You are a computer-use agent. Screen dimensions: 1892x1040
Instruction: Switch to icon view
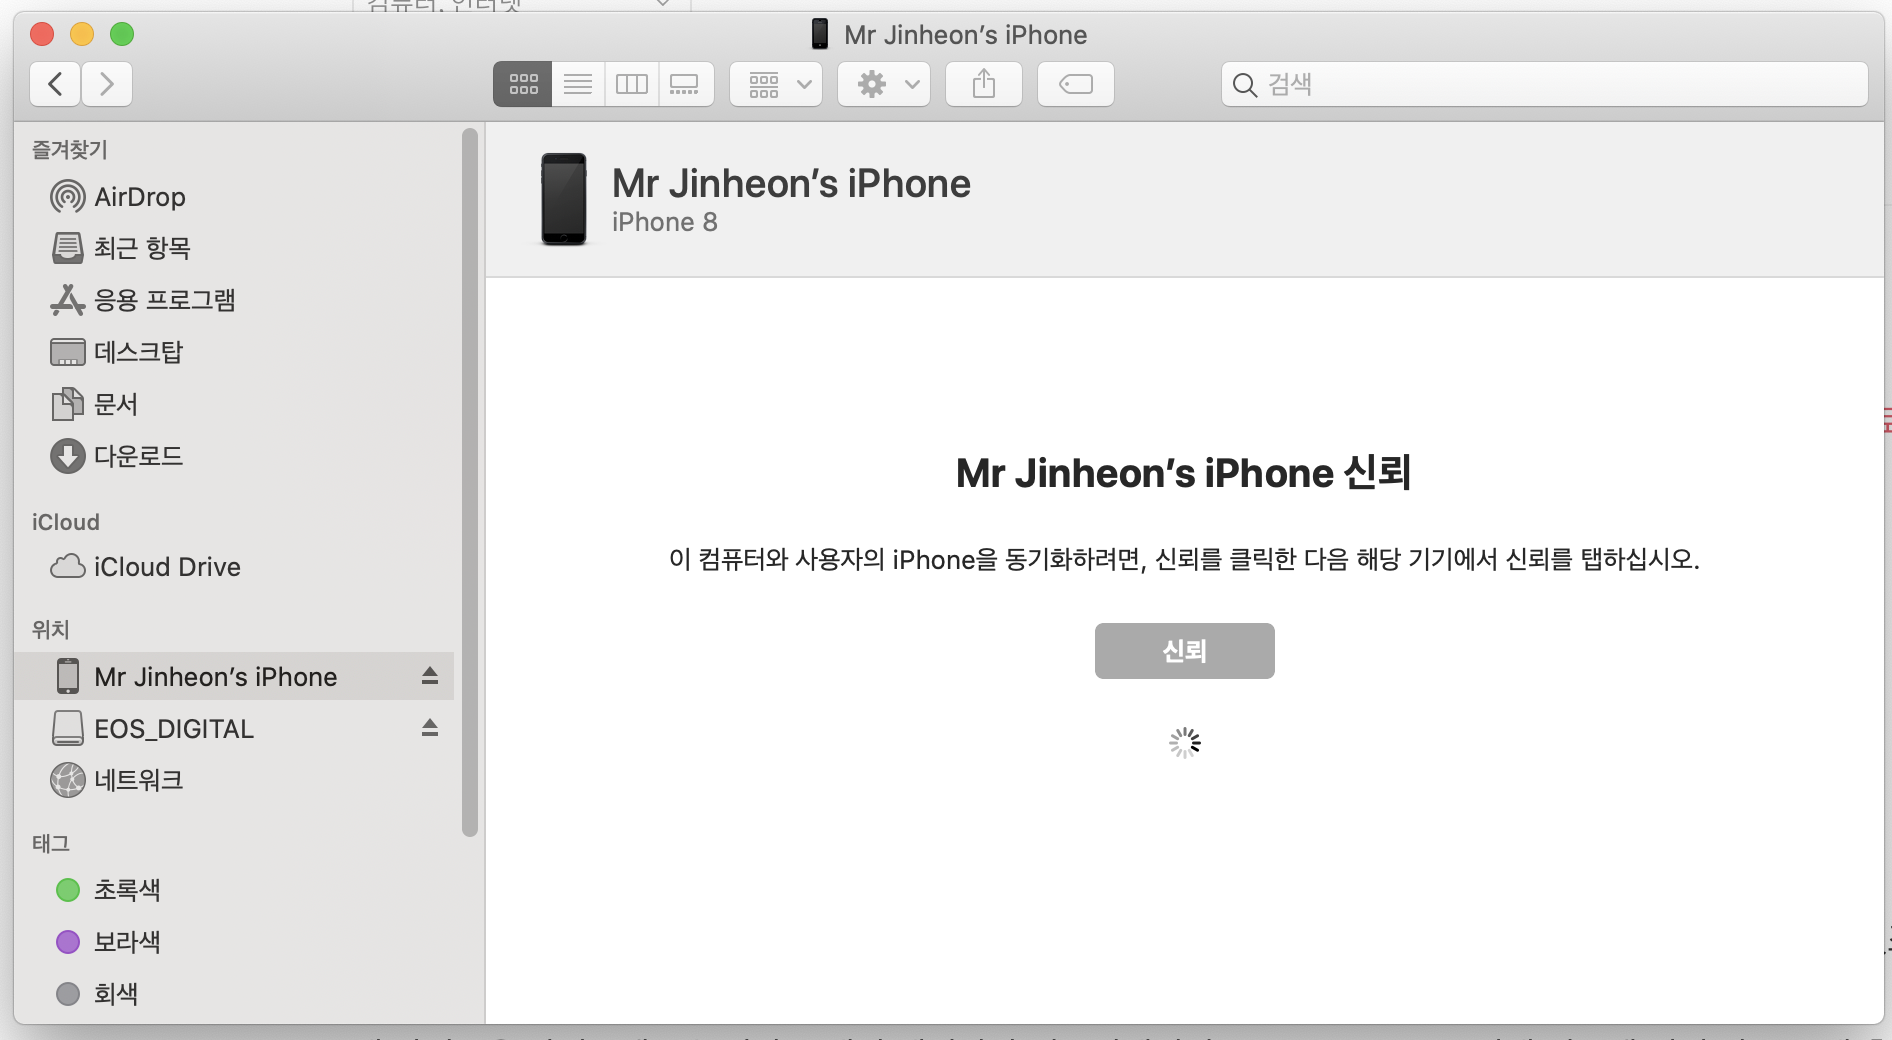[523, 84]
